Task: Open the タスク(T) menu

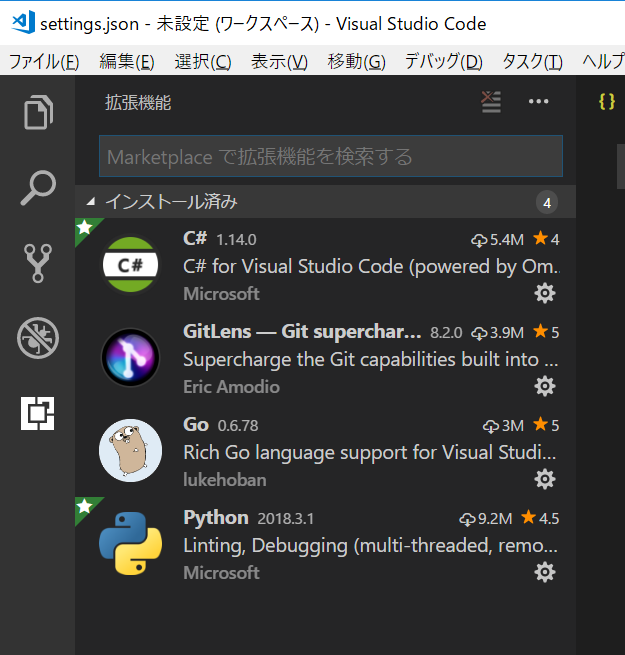Action: pos(533,62)
